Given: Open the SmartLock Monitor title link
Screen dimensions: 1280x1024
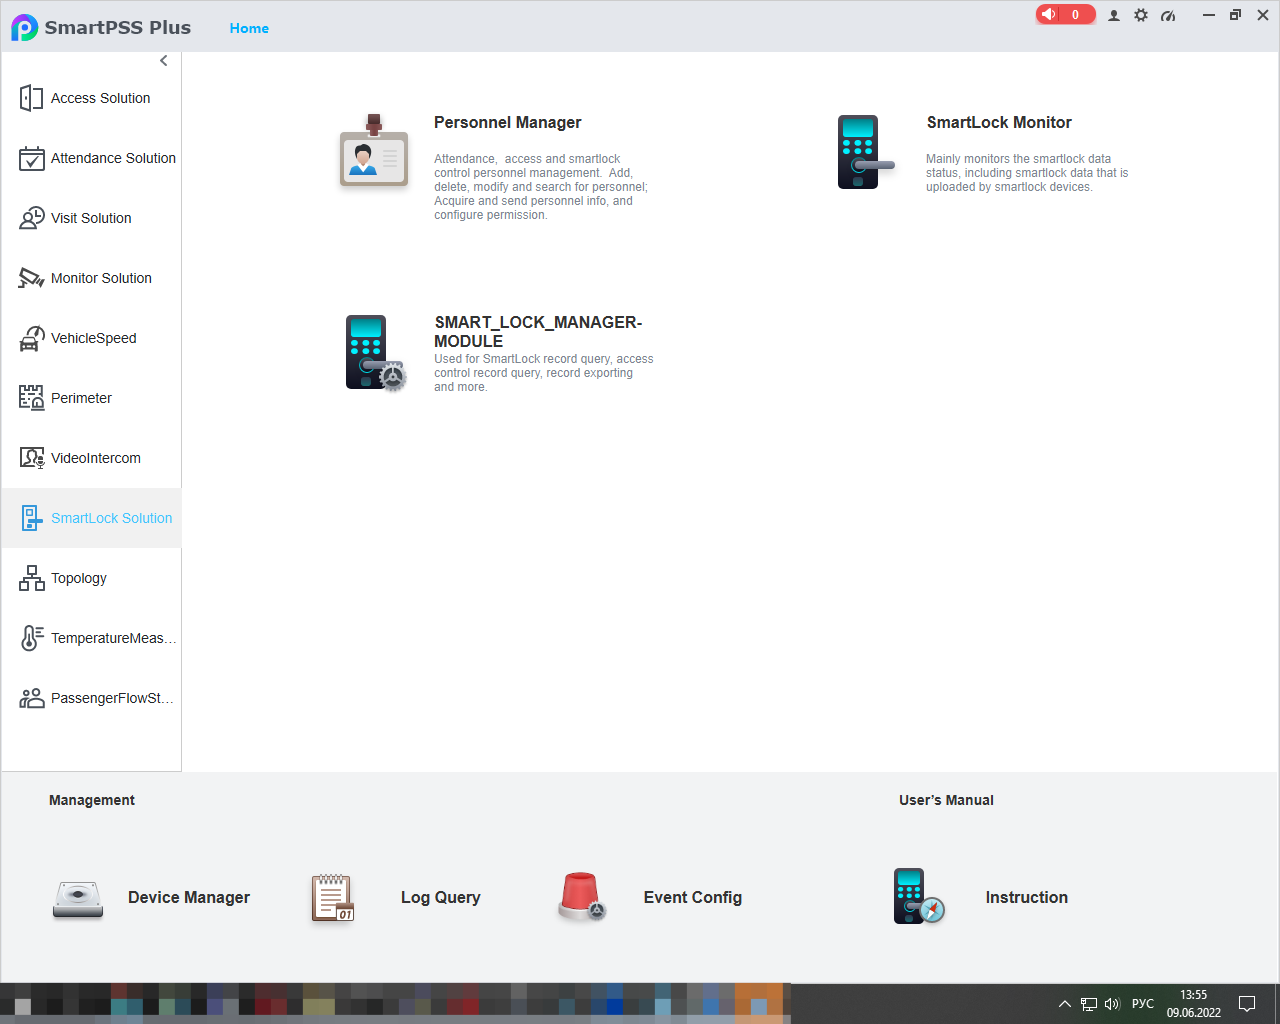Looking at the screenshot, I should (x=999, y=123).
